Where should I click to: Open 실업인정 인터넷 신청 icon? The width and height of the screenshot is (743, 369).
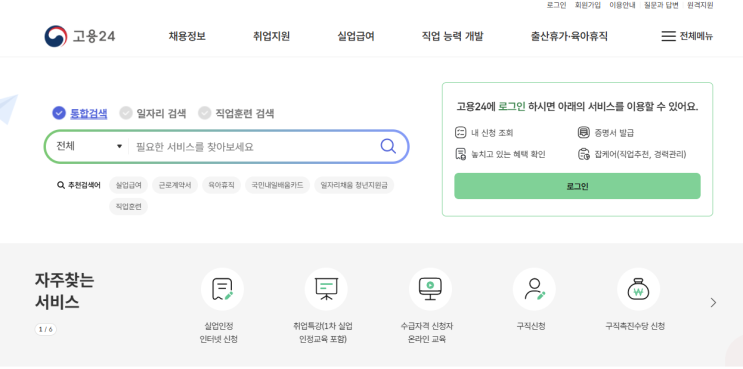click(x=222, y=289)
